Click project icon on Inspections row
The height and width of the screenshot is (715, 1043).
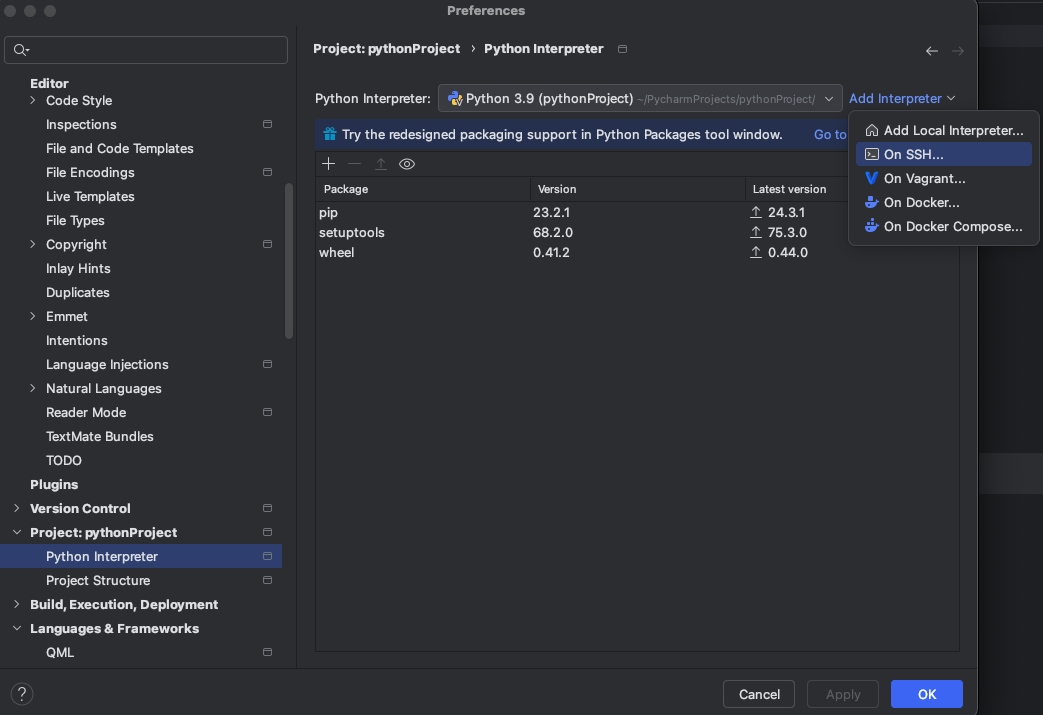tap(267, 124)
